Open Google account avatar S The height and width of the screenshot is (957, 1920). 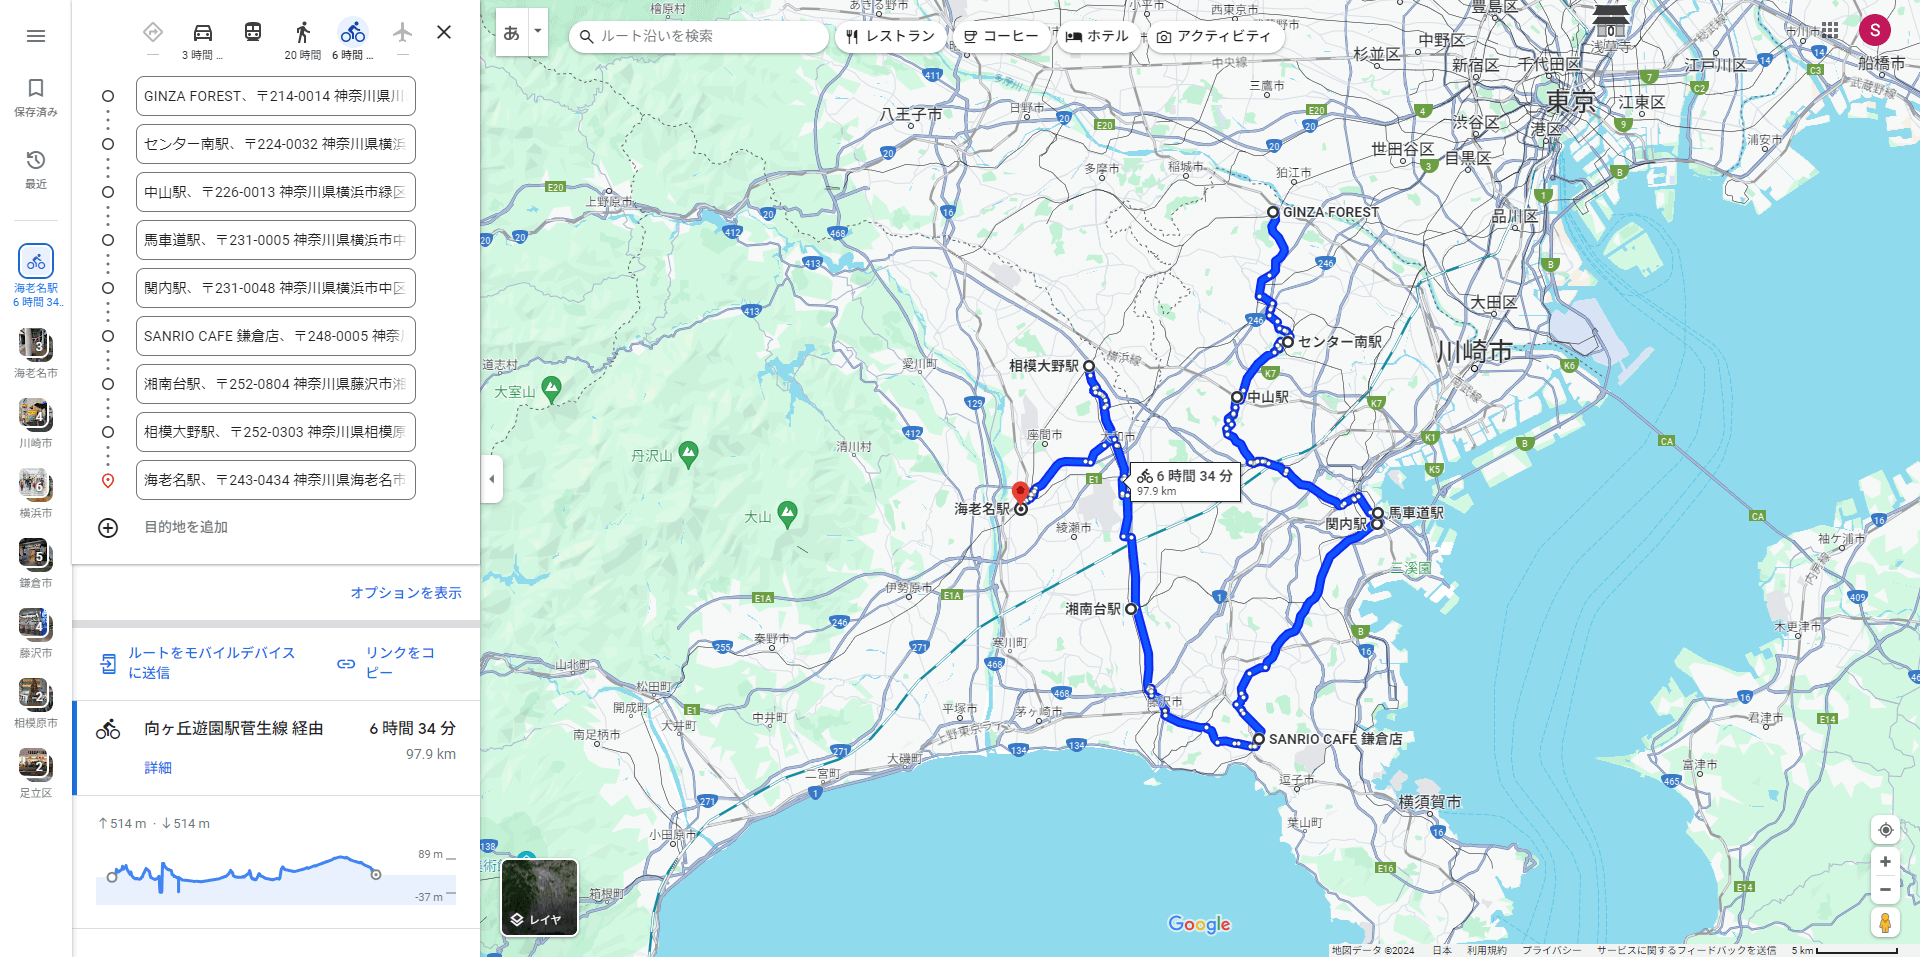tap(1875, 30)
